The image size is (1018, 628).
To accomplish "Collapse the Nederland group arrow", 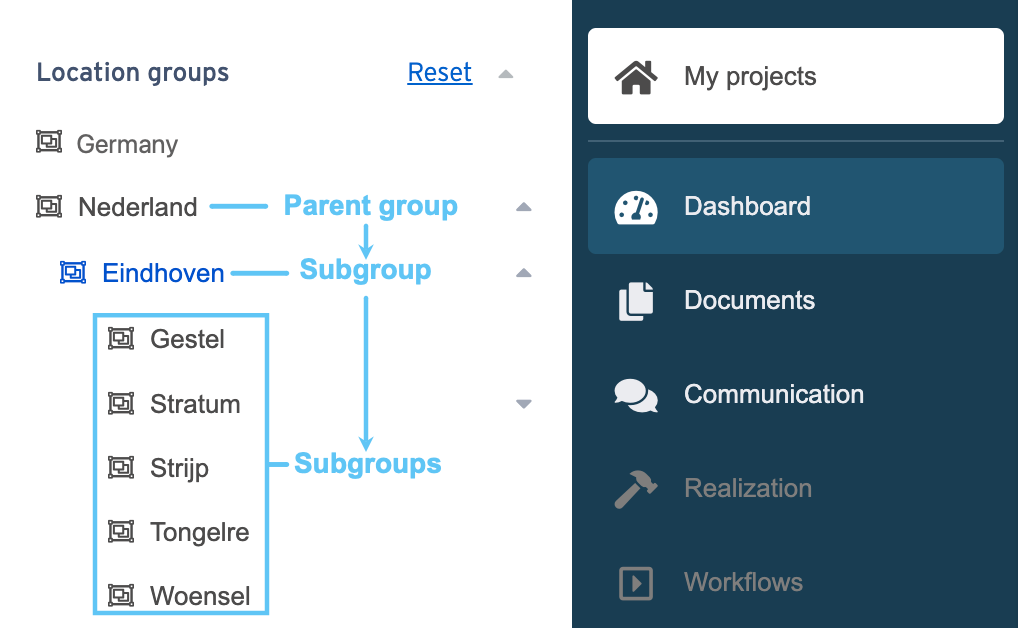I will (523, 207).
